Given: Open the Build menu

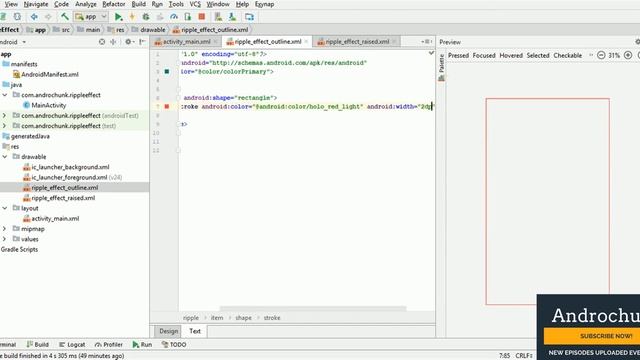Looking at the screenshot, I should (138, 4).
